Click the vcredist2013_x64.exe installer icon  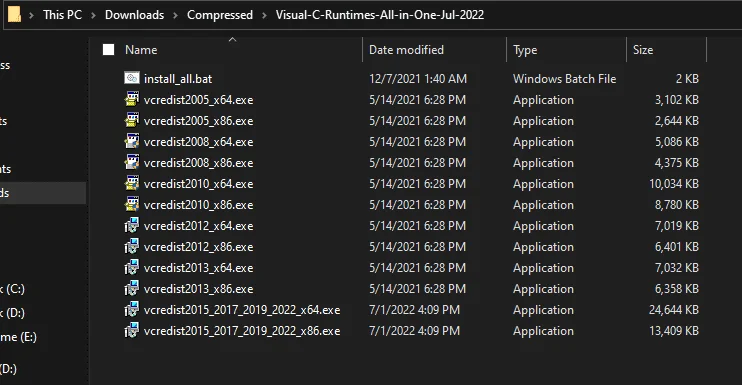point(132,267)
